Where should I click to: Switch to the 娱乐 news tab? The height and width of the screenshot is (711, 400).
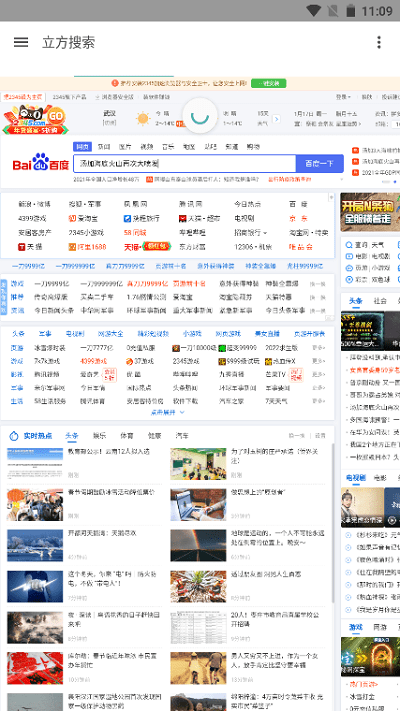[99, 436]
